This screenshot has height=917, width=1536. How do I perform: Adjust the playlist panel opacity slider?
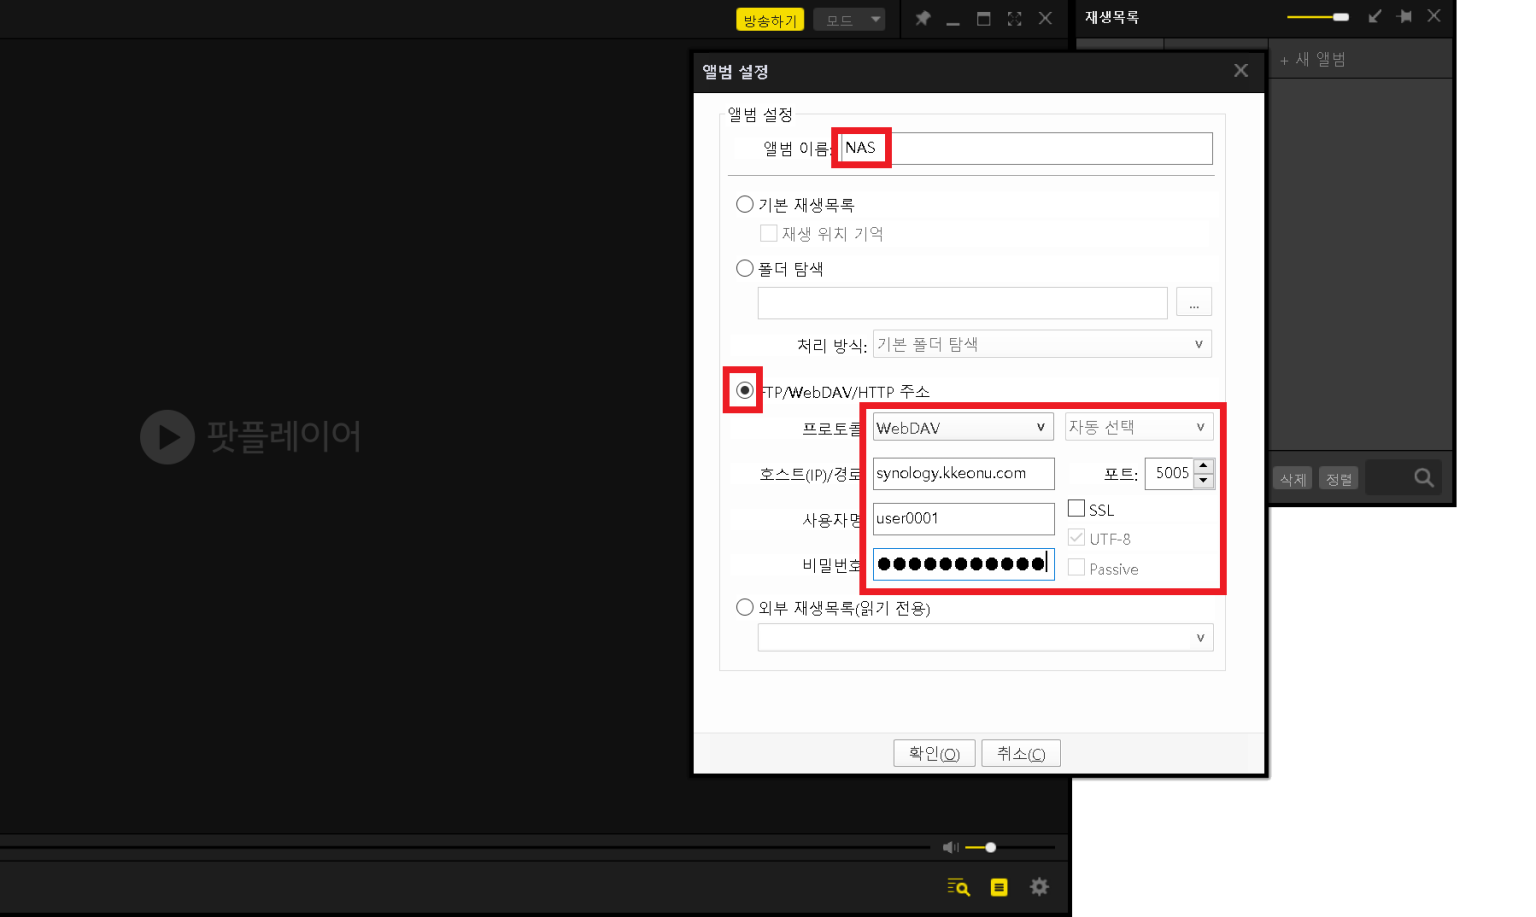click(x=1318, y=17)
